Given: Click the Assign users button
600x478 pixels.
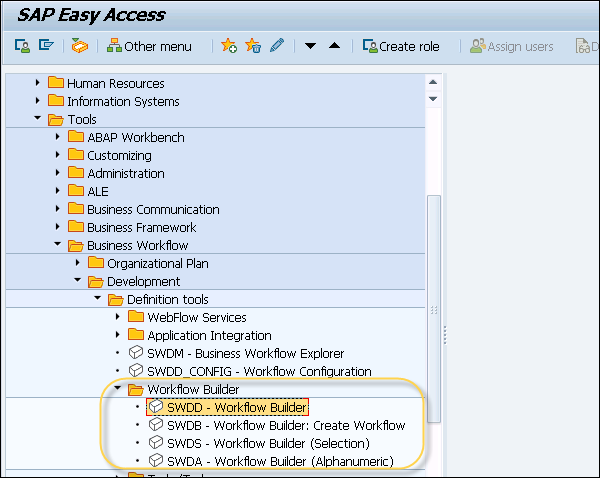Looking at the screenshot, I should [x=512, y=46].
